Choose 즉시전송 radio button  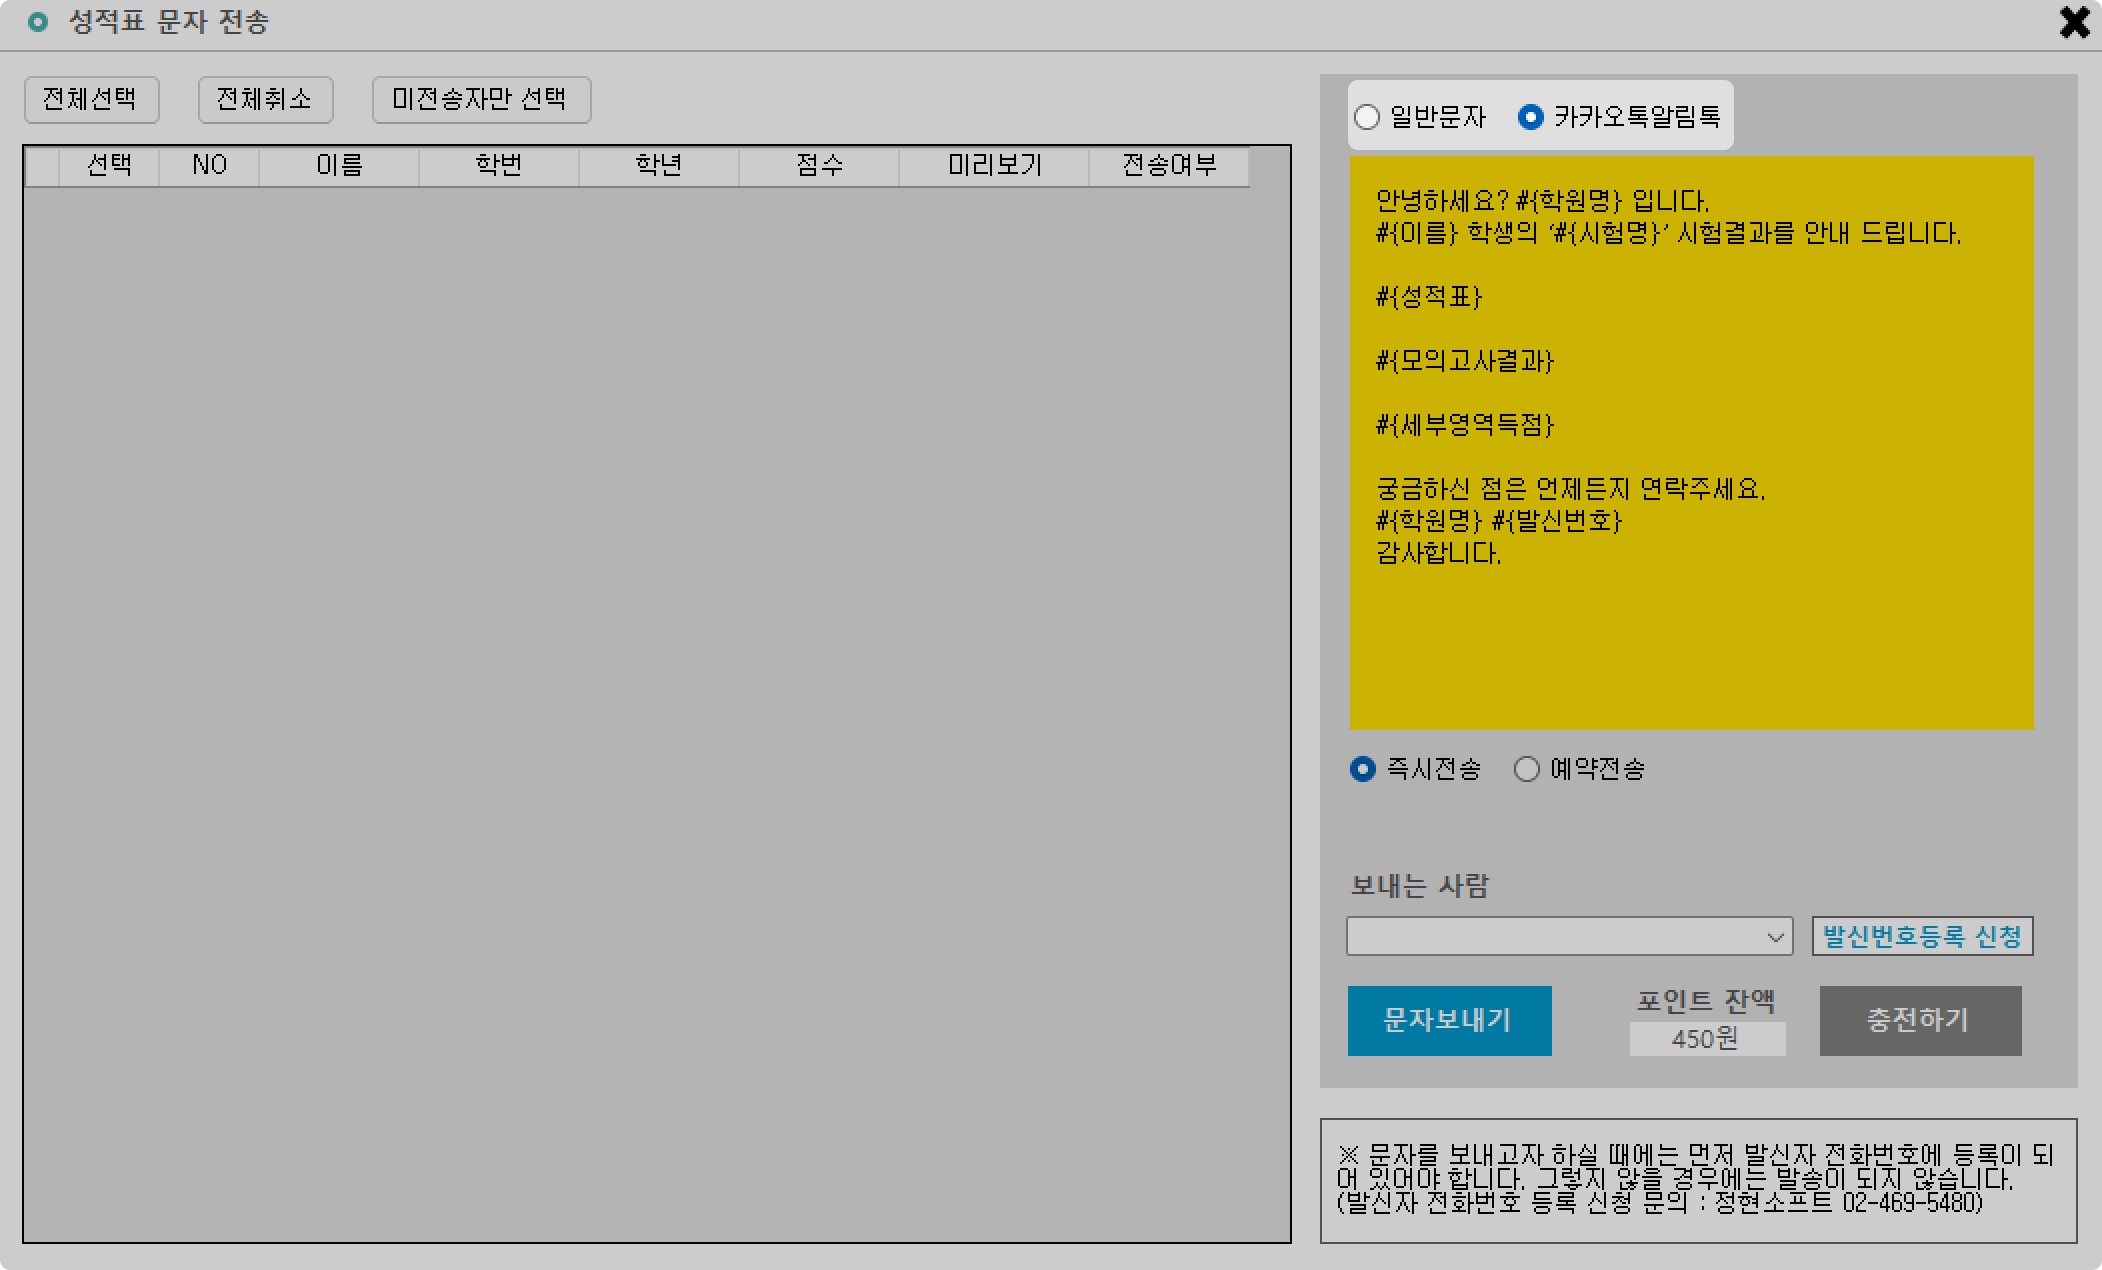click(x=1363, y=769)
